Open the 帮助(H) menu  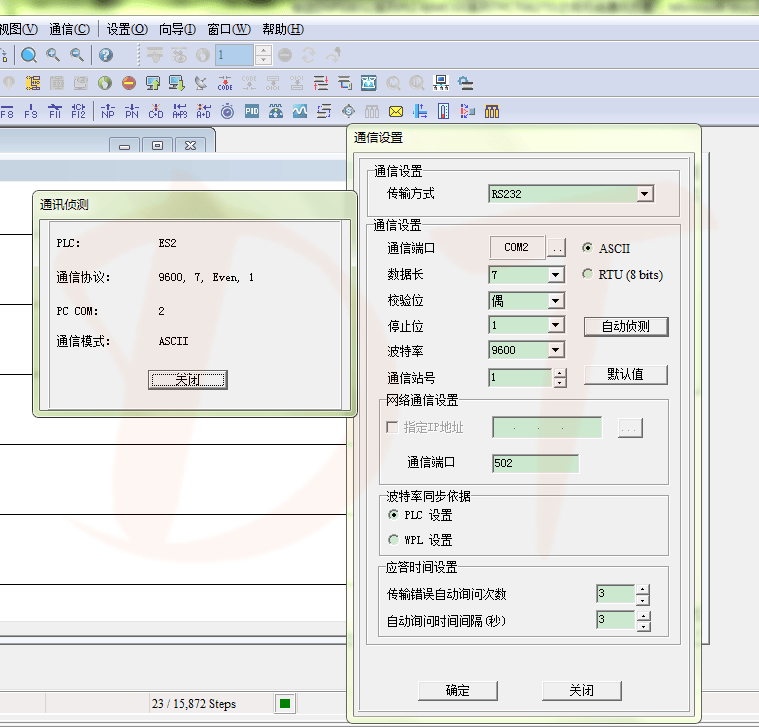283,30
